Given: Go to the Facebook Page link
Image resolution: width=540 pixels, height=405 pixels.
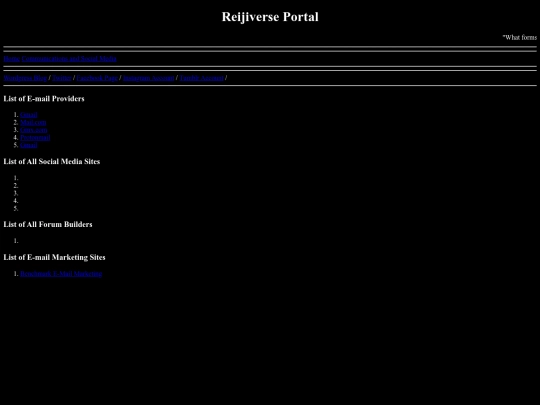Looking at the screenshot, I should pos(97,78).
